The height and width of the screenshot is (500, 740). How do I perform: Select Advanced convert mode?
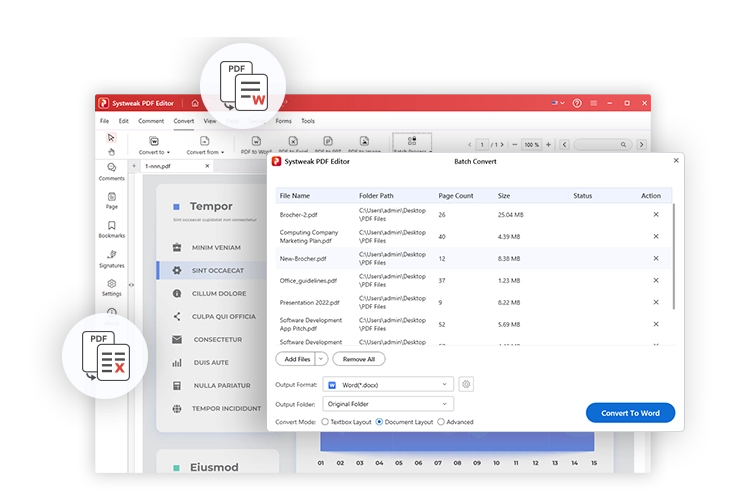[441, 422]
